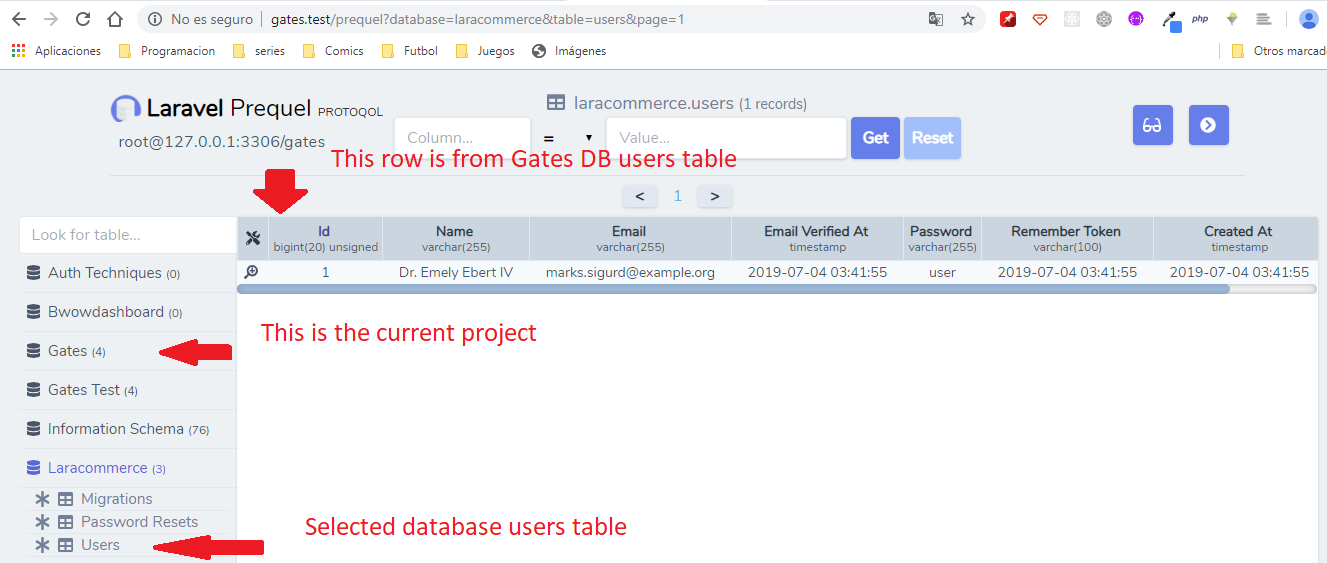
Task: Sort by Email Verified At column header
Action: [x=817, y=238]
